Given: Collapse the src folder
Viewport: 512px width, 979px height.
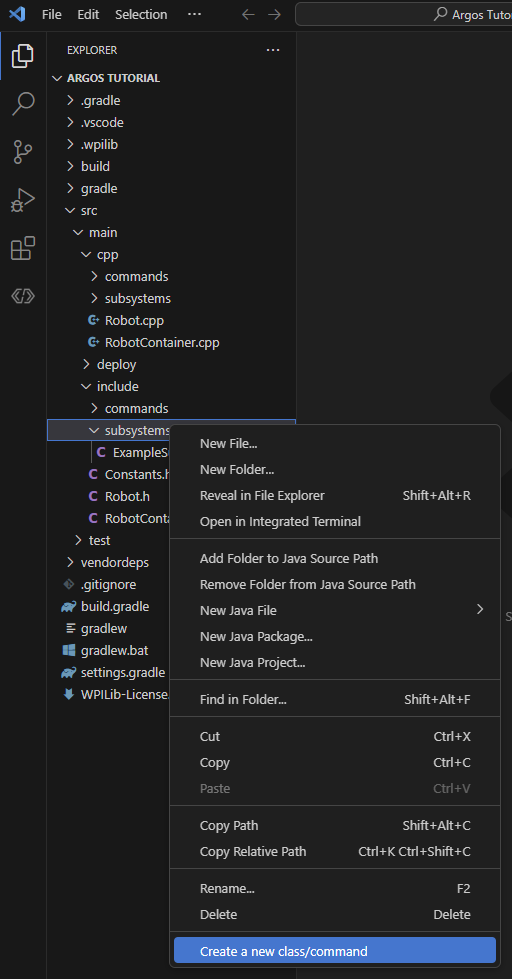Looking at the screenshot, I should pyautogui.click(x=71, y=211).
